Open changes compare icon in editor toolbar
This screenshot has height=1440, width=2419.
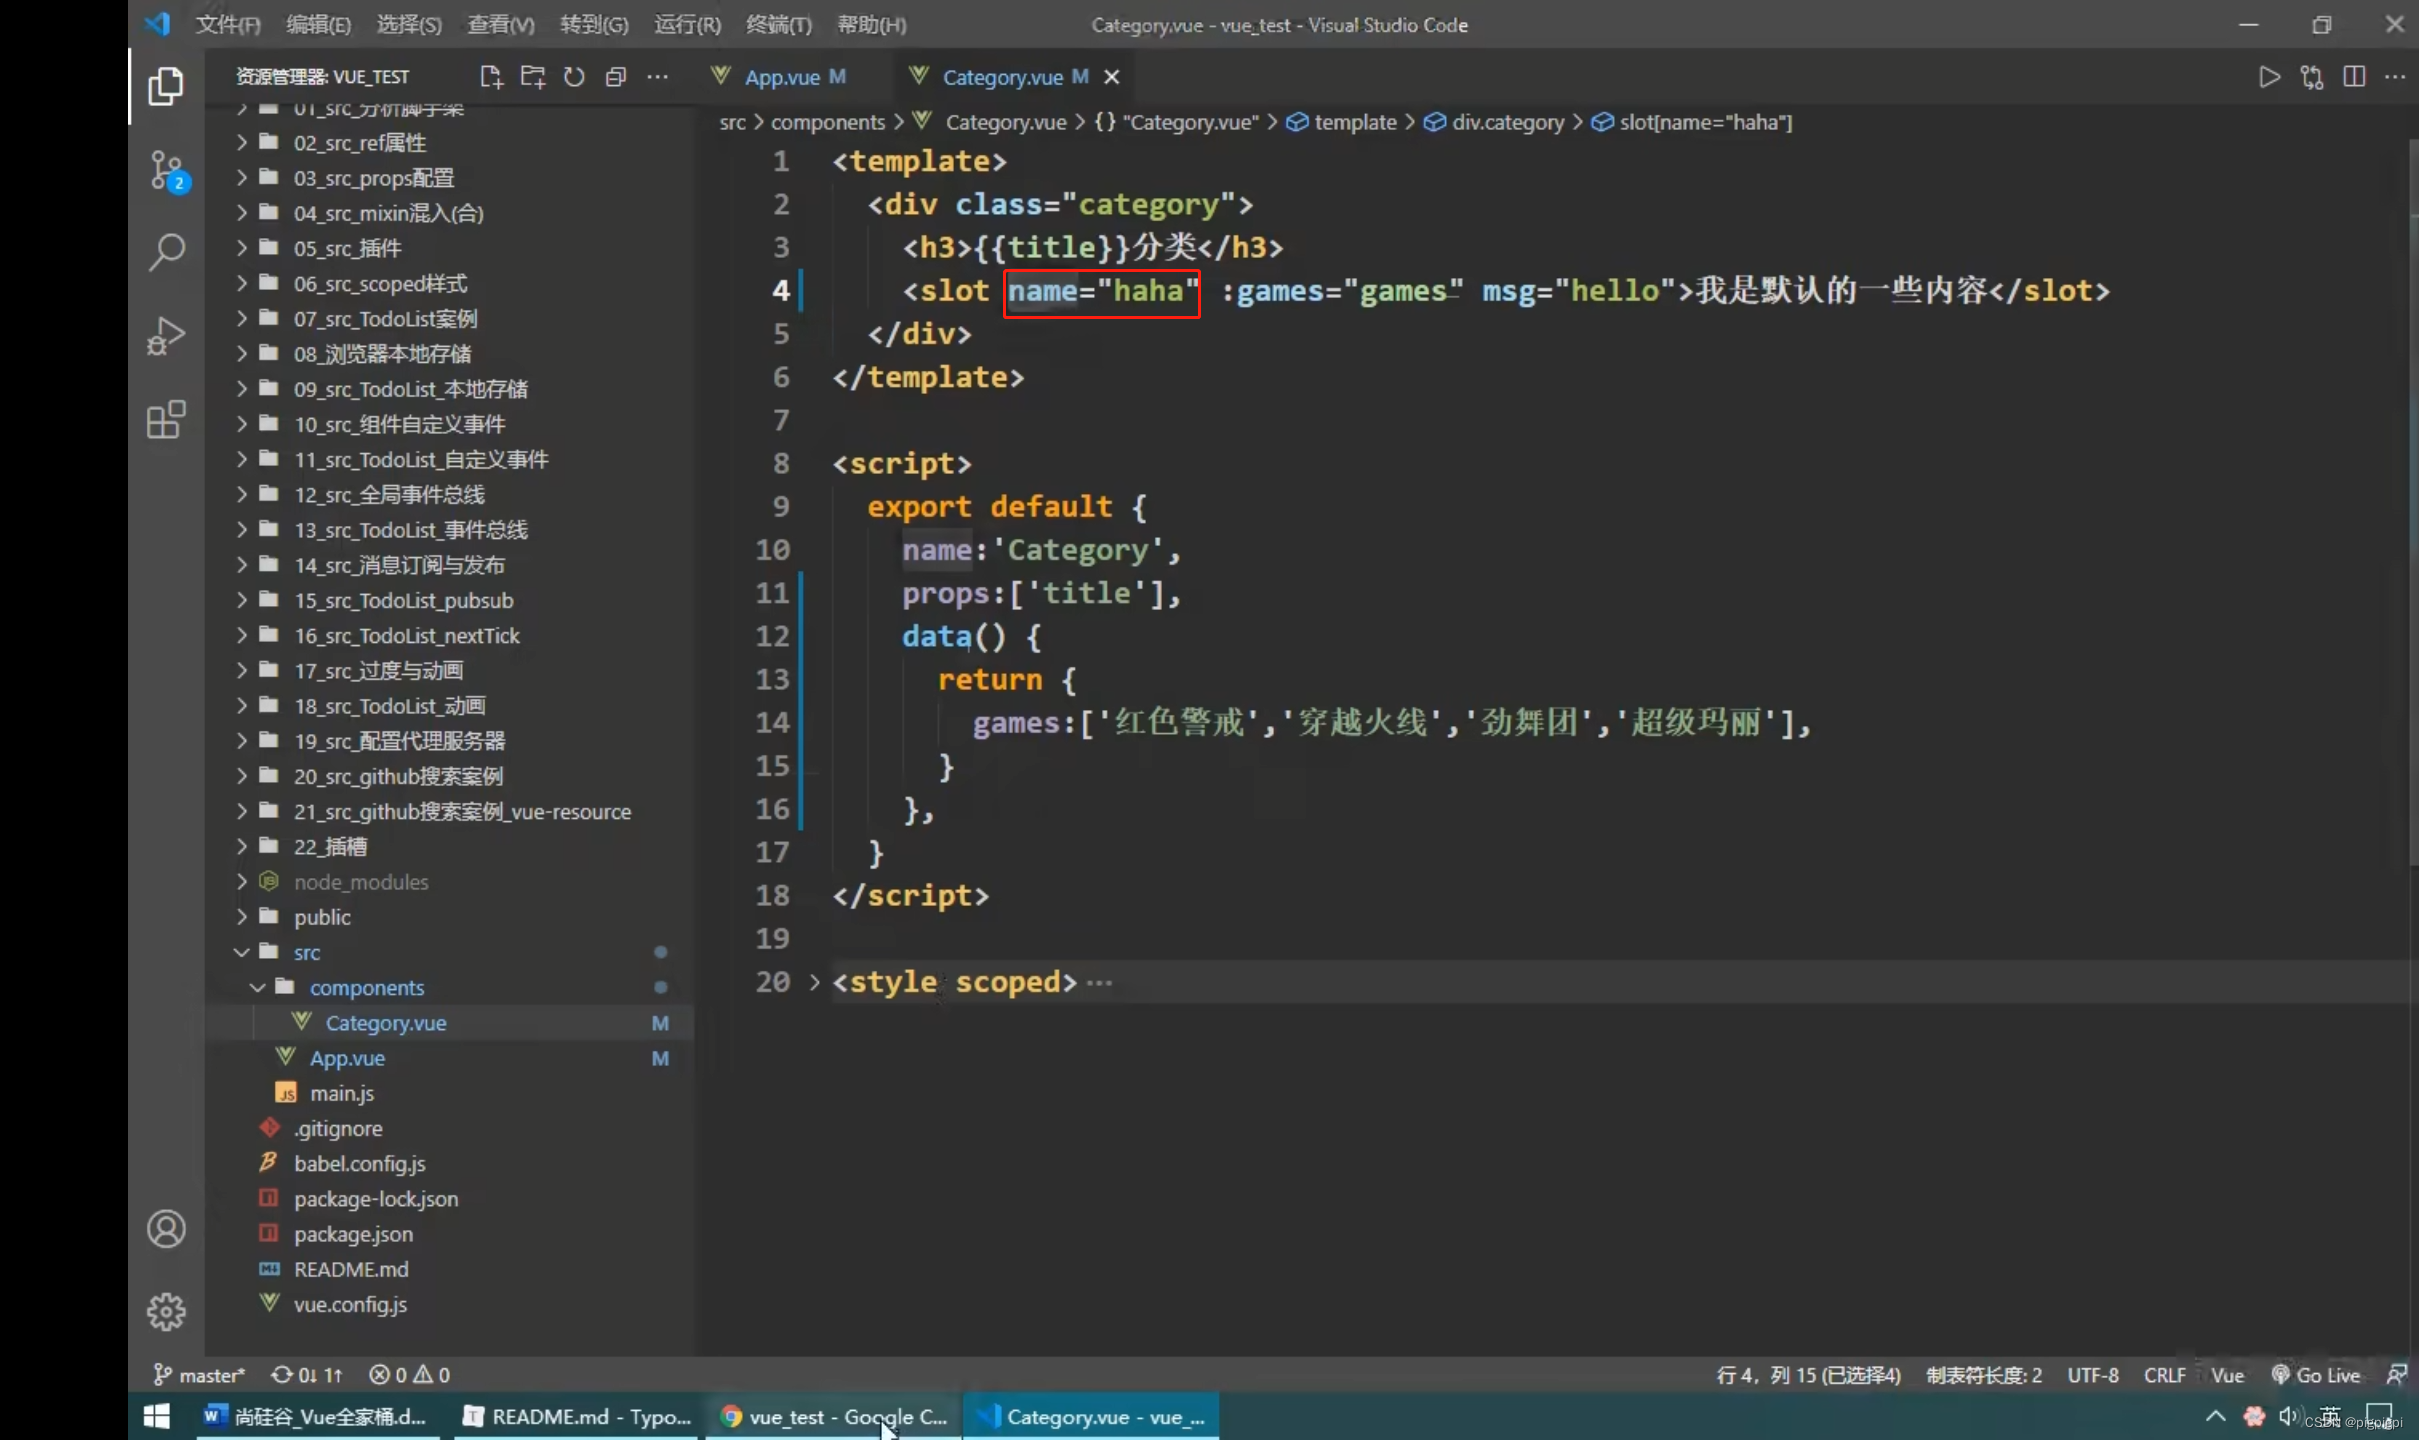tap(2312, 77)
